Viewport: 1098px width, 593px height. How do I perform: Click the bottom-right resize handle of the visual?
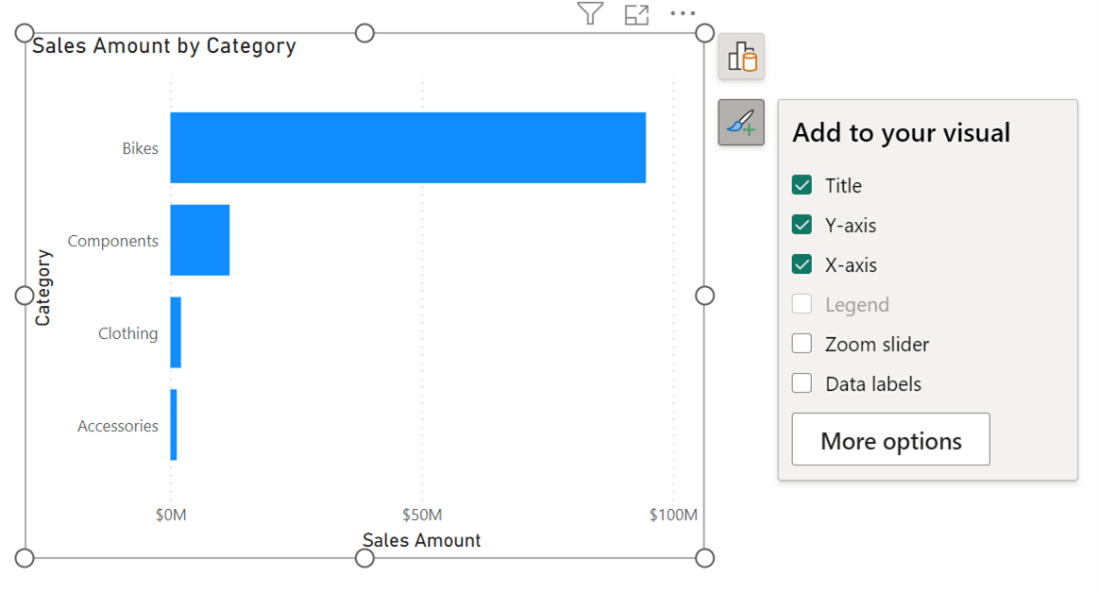click(x=705, y=558)
